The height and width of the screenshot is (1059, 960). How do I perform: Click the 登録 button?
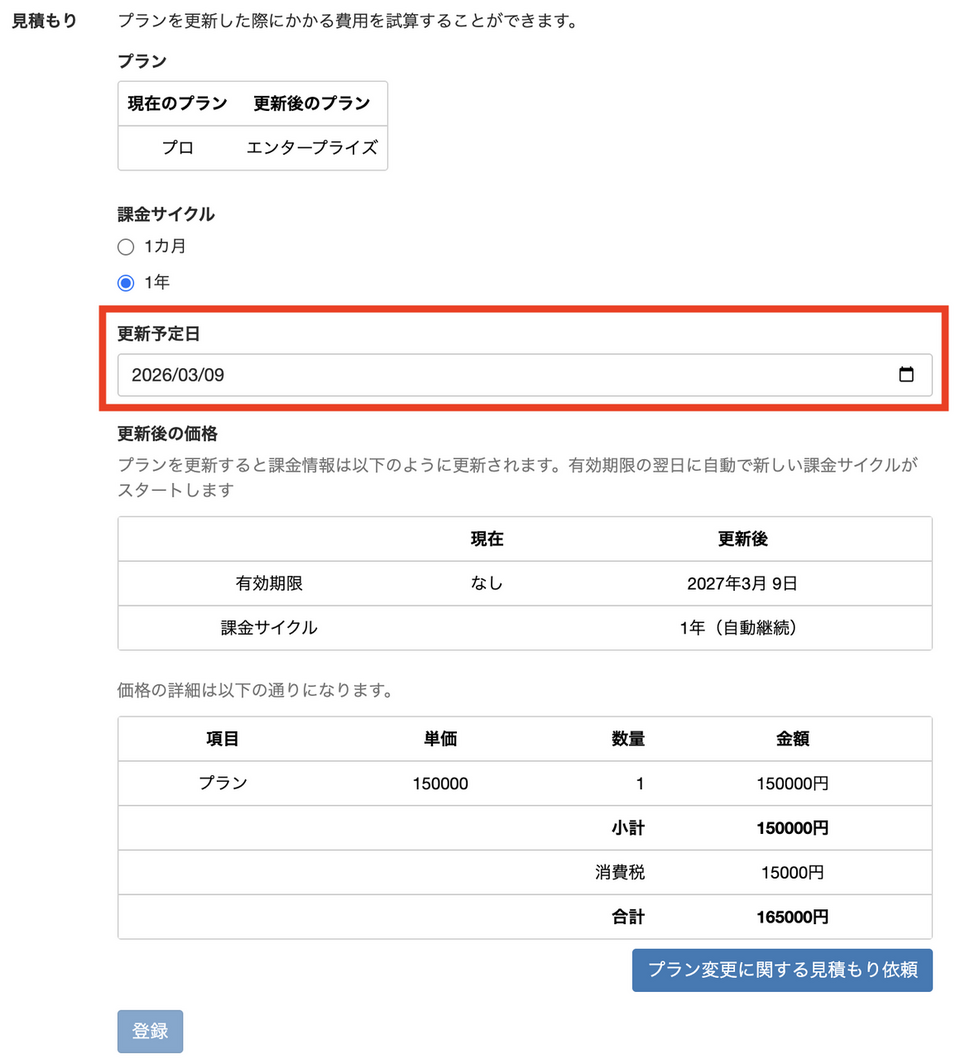150,1031
